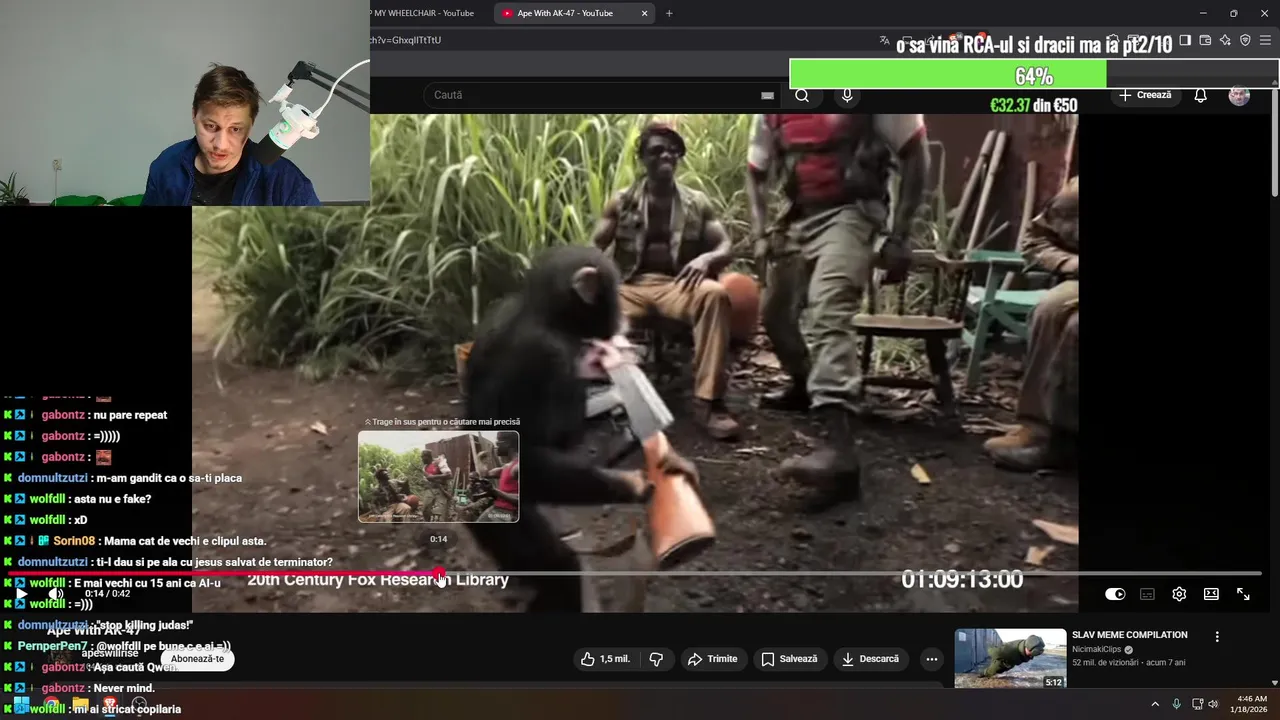Open the volume tray icon
This screenshot has height=720, width=1280.
point(1213,704)
